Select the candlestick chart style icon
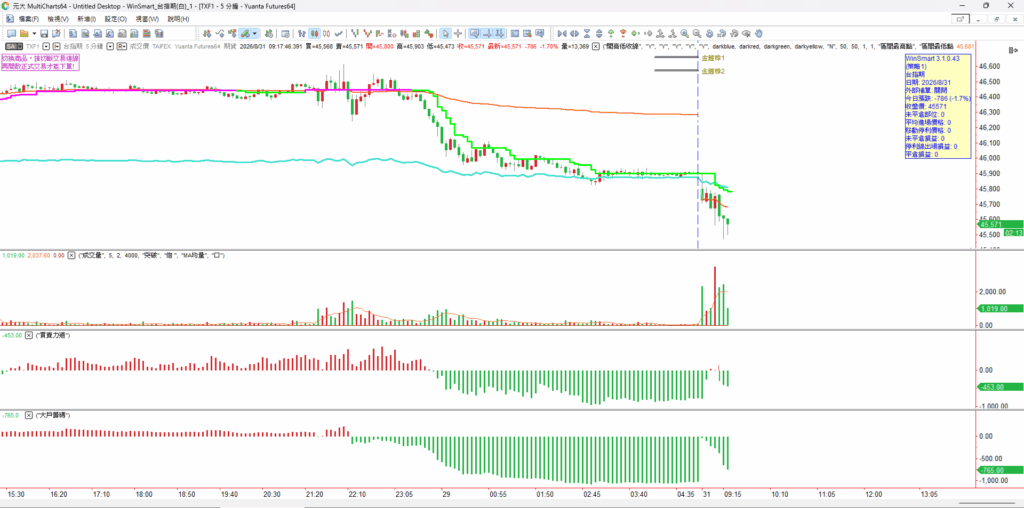1024x508 pixels. click(x=314, y=33)
